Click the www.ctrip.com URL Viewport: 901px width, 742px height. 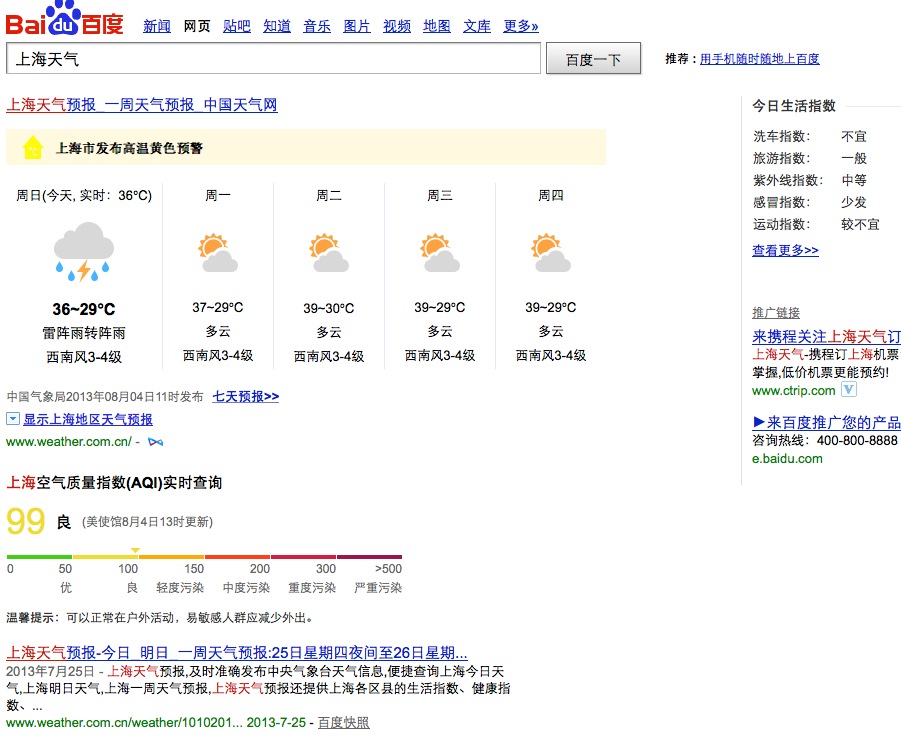pyautogui.click(x=794, y=390)
